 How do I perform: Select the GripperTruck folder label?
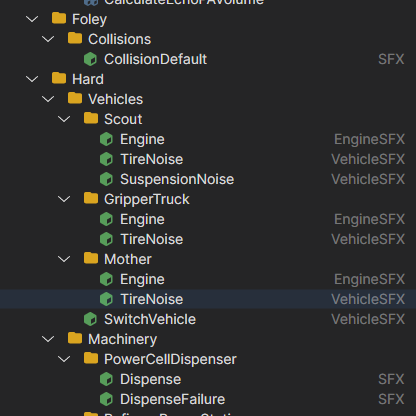pyautogui.click(x=146, y=199)
